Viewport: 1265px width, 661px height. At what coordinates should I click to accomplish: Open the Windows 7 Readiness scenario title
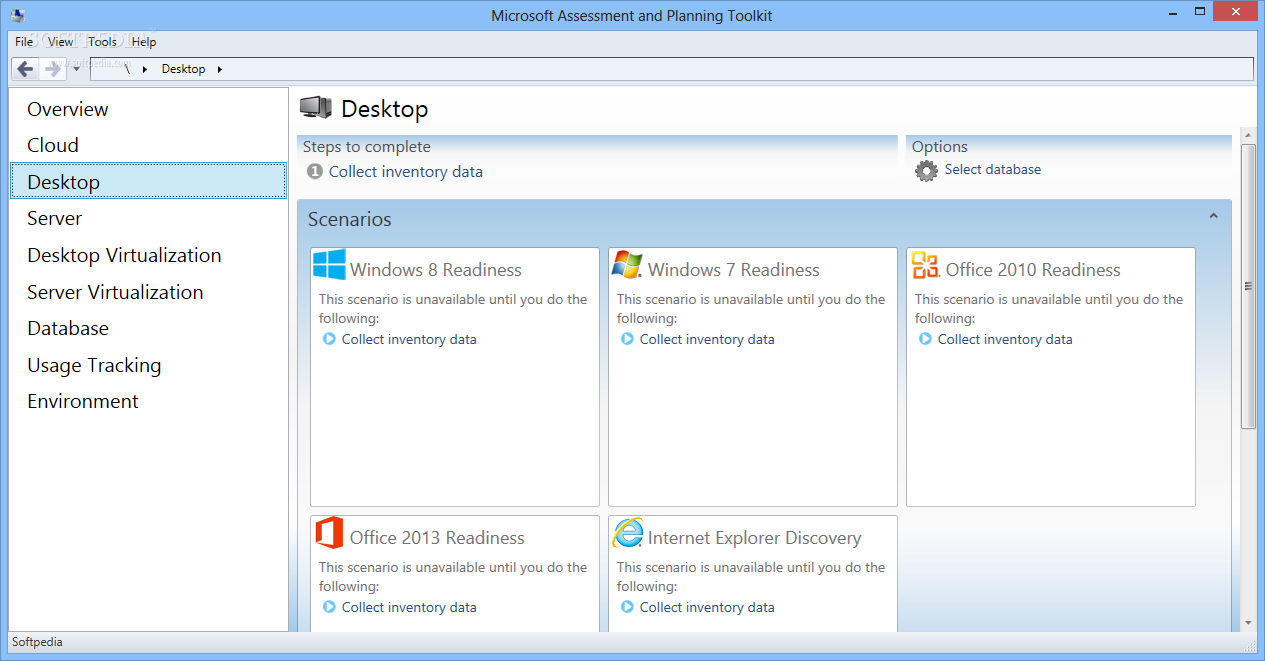(734, 270)
